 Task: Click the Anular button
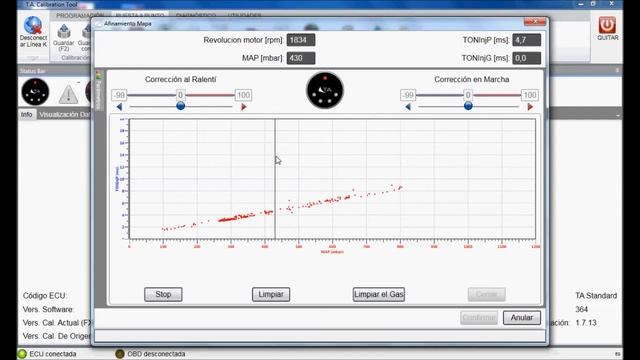tap(522, 318)
